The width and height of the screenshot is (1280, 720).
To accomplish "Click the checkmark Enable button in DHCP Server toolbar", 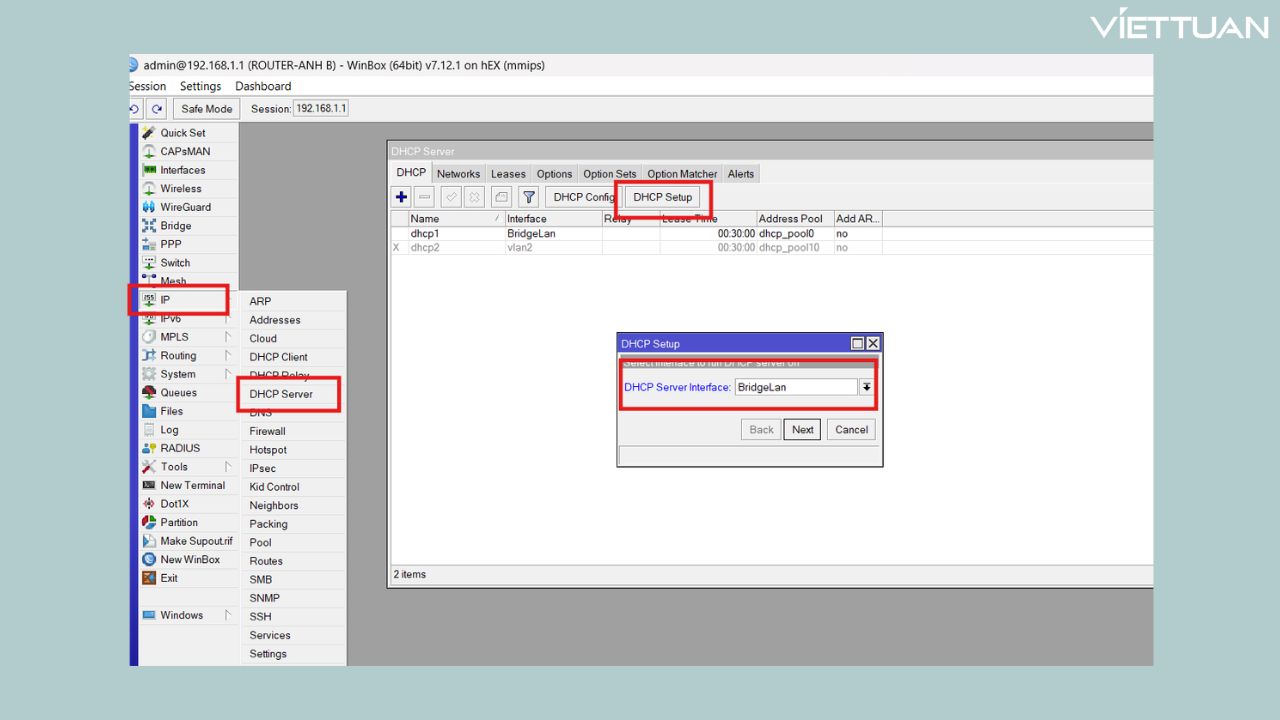I will tap(451, 197).
